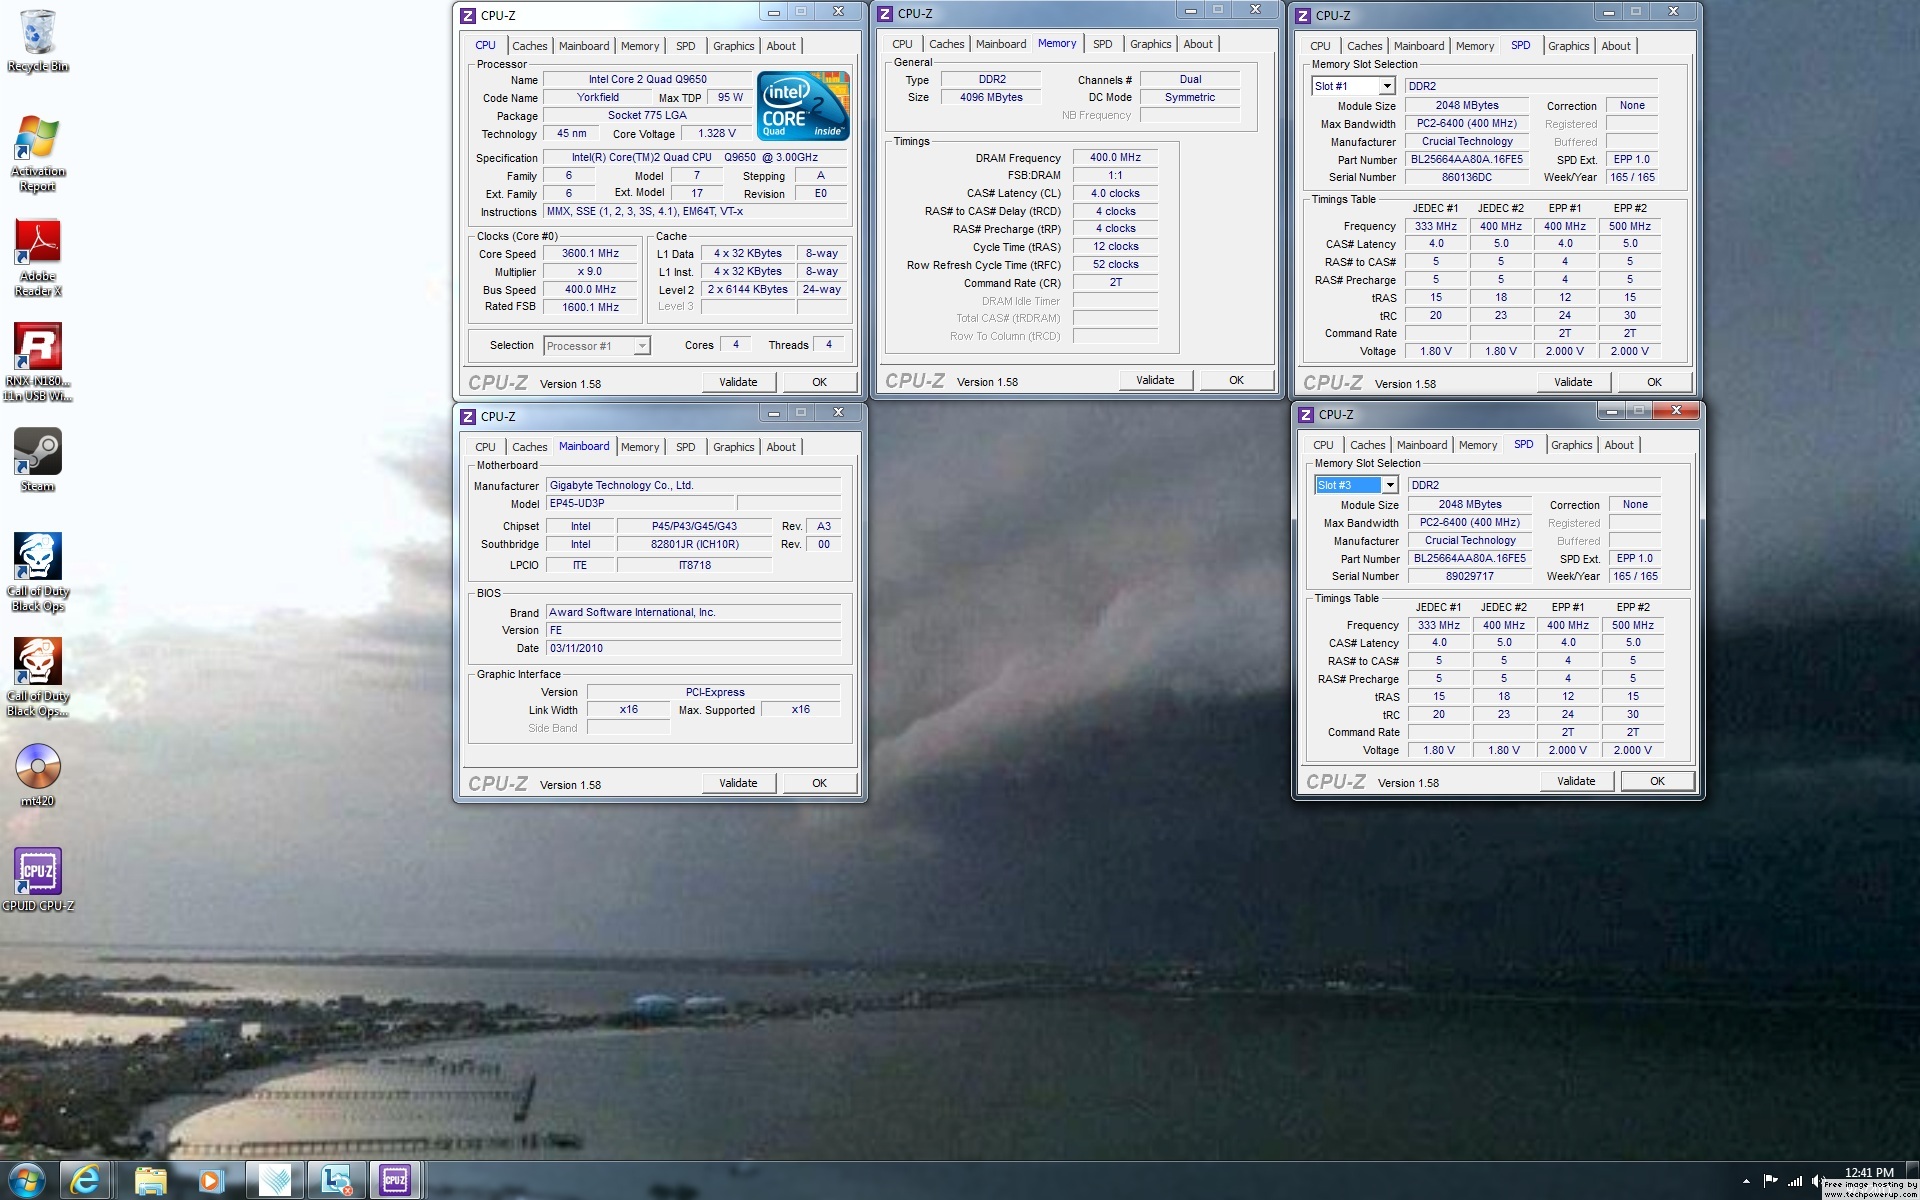Click the serial number 89029717 value
Viewport: 1920px width, 1200px height.
coord(1470,576)
